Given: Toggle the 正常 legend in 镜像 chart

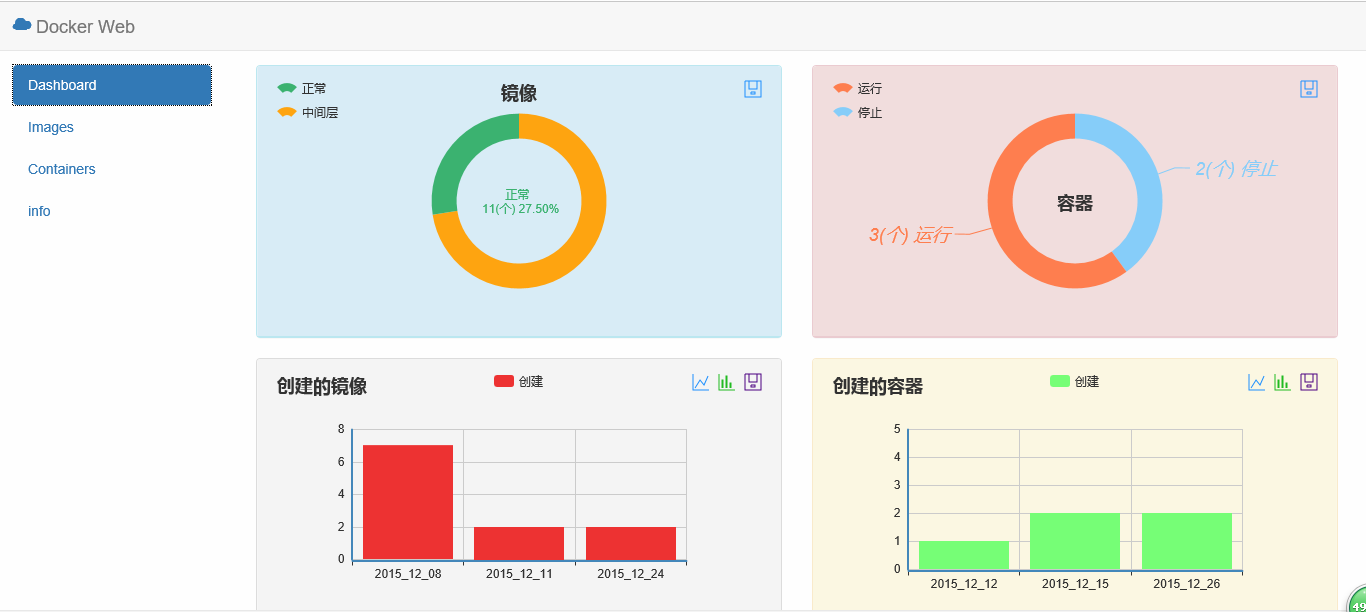Looking at the screenshot, I should (x=301, y=89).
